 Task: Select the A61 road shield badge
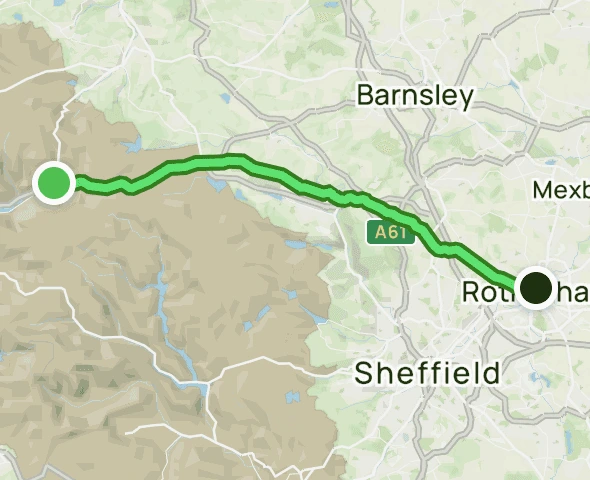coord(391,232)
